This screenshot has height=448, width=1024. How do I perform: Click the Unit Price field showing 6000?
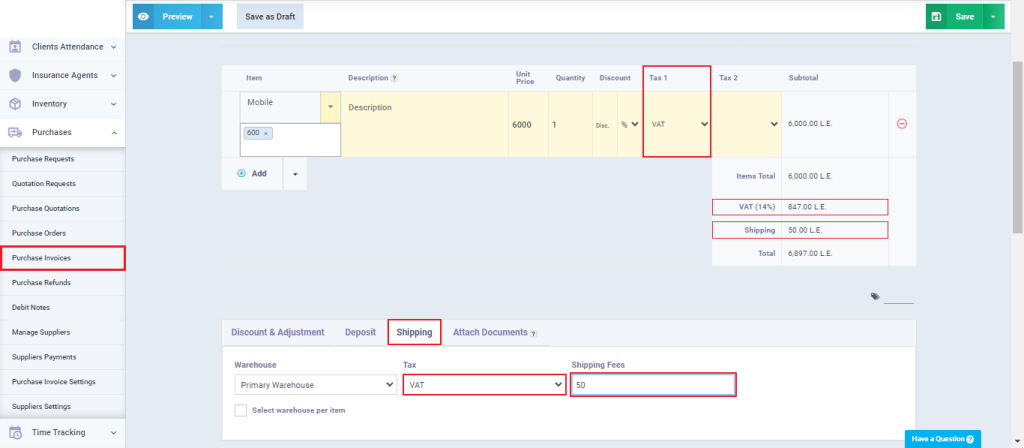click(x=528, y=124)
